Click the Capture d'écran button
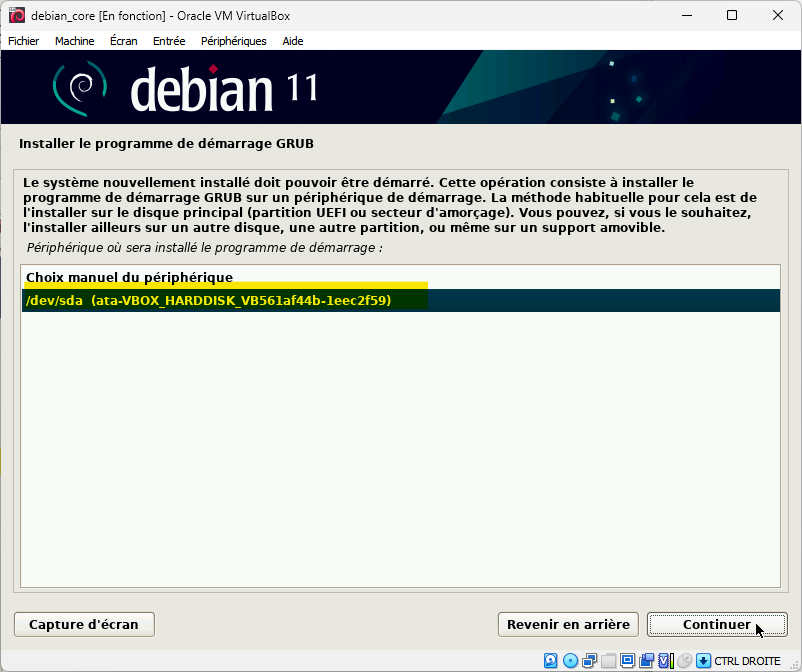Viewport: 802px width, 672px height. pos(84,624)
